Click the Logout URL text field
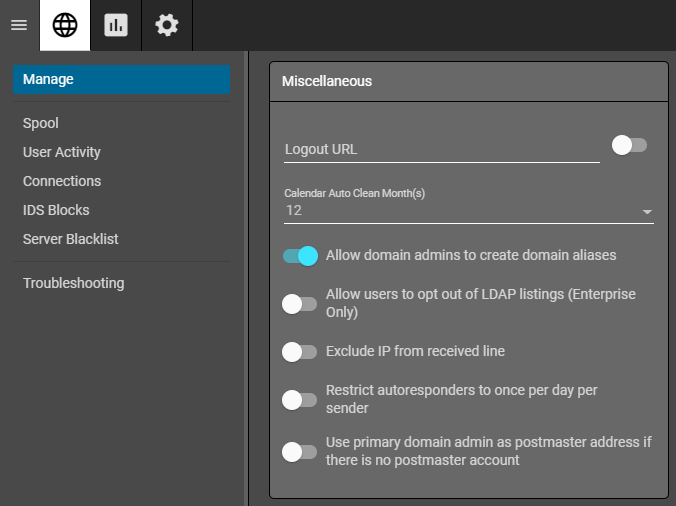 click(x=441, y=149)
